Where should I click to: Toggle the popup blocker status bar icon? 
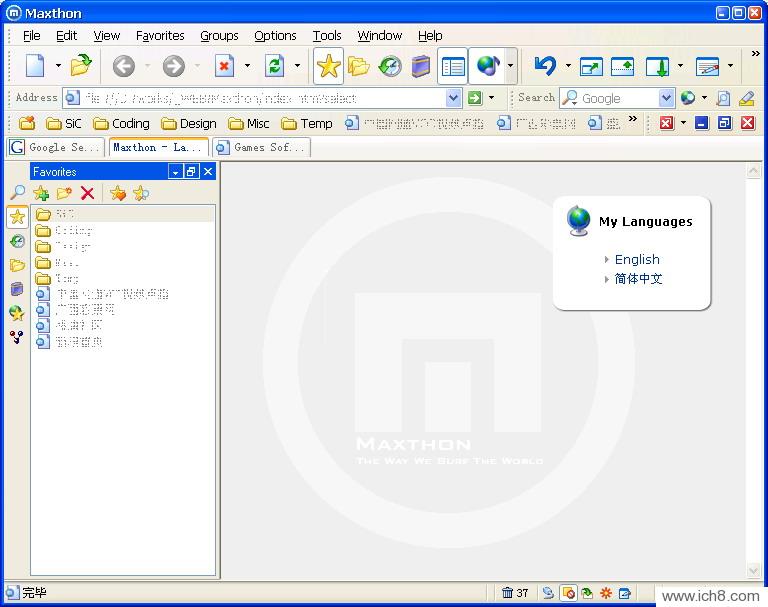[569, 593]
